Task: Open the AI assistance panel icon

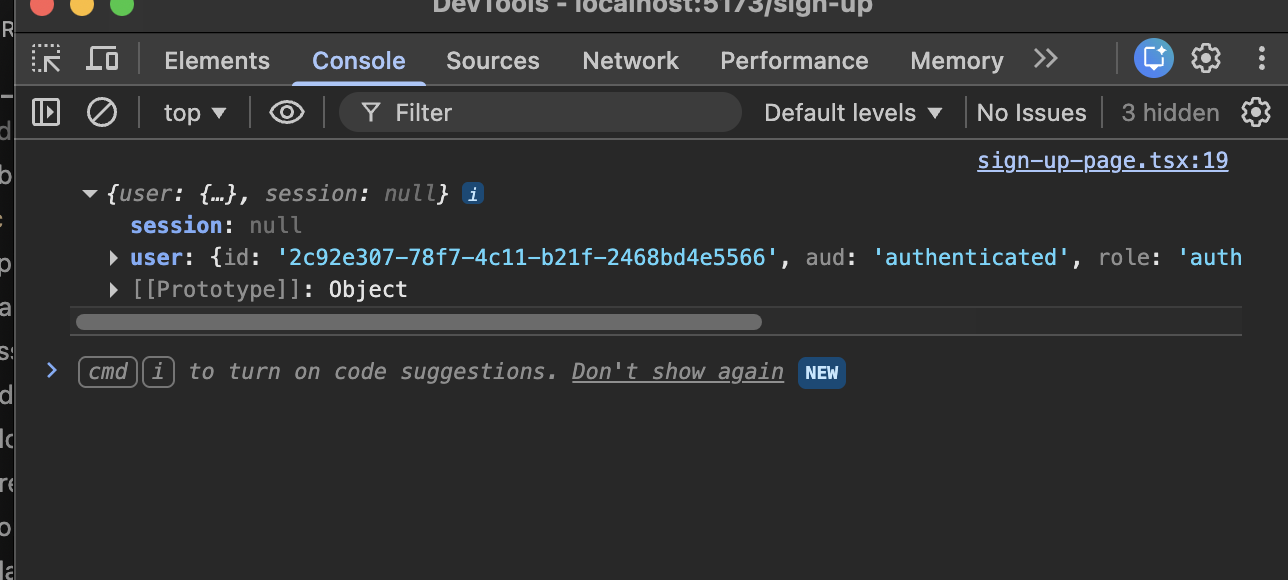Action: pyautogui.click(x=1153, y=58)
